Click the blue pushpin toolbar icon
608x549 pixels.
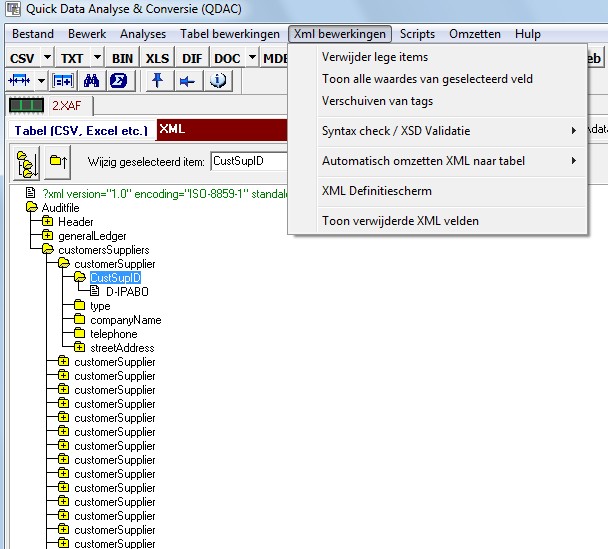[157, 80]
